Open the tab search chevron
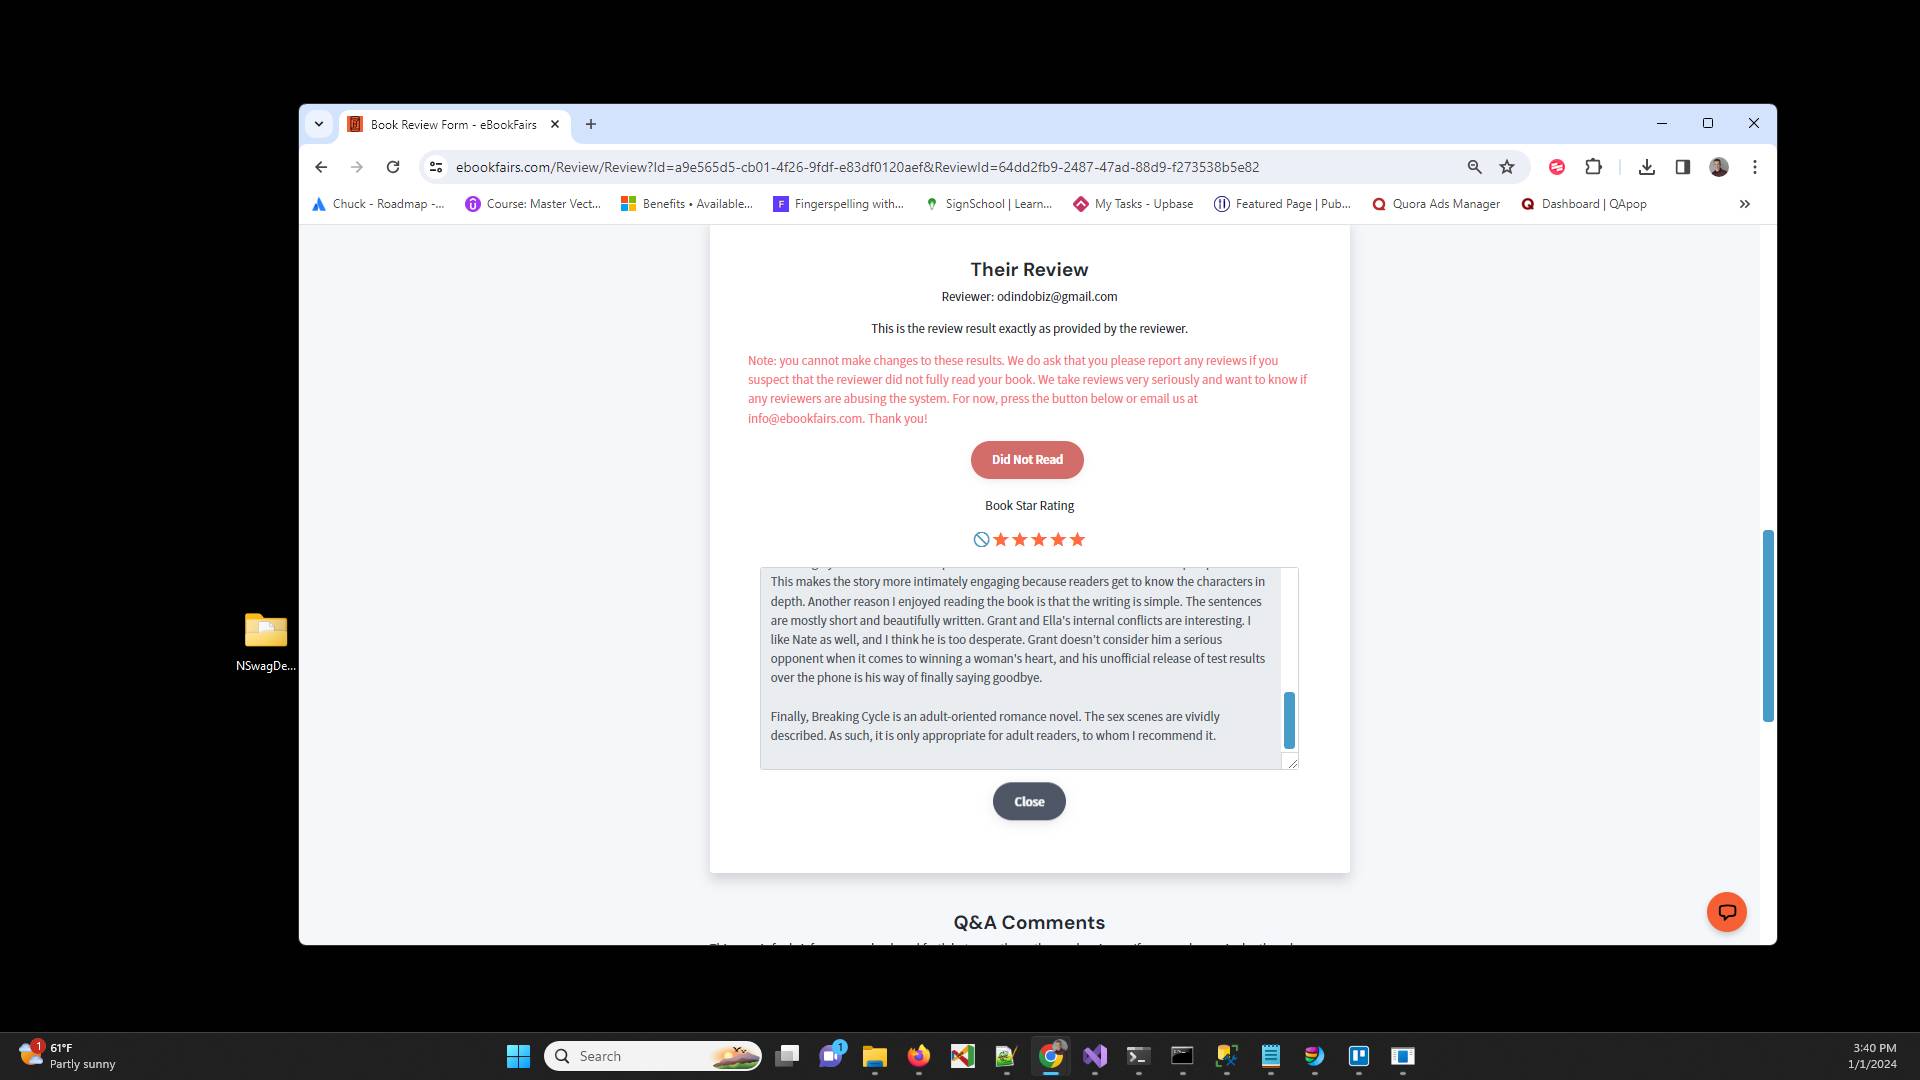The image size is (1920, 1080). (x=319, y=123)
